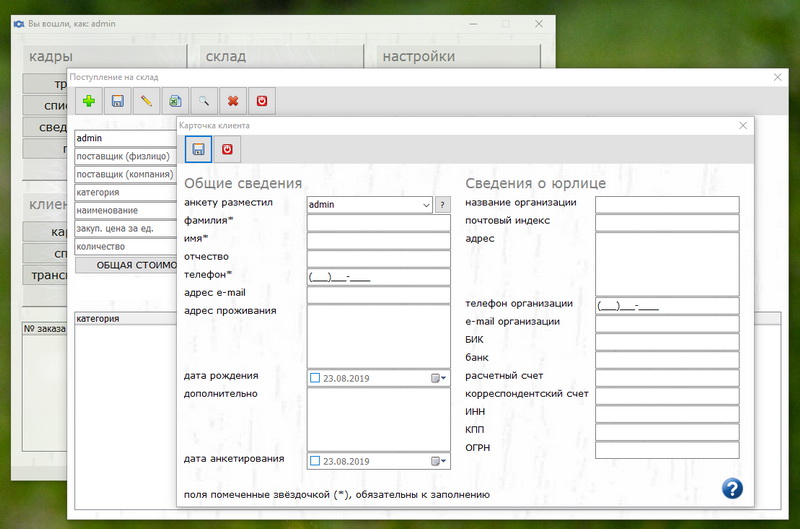Toggle the дата анкетирования checkbox
The image size is (800, 529).
click(315, 461)
